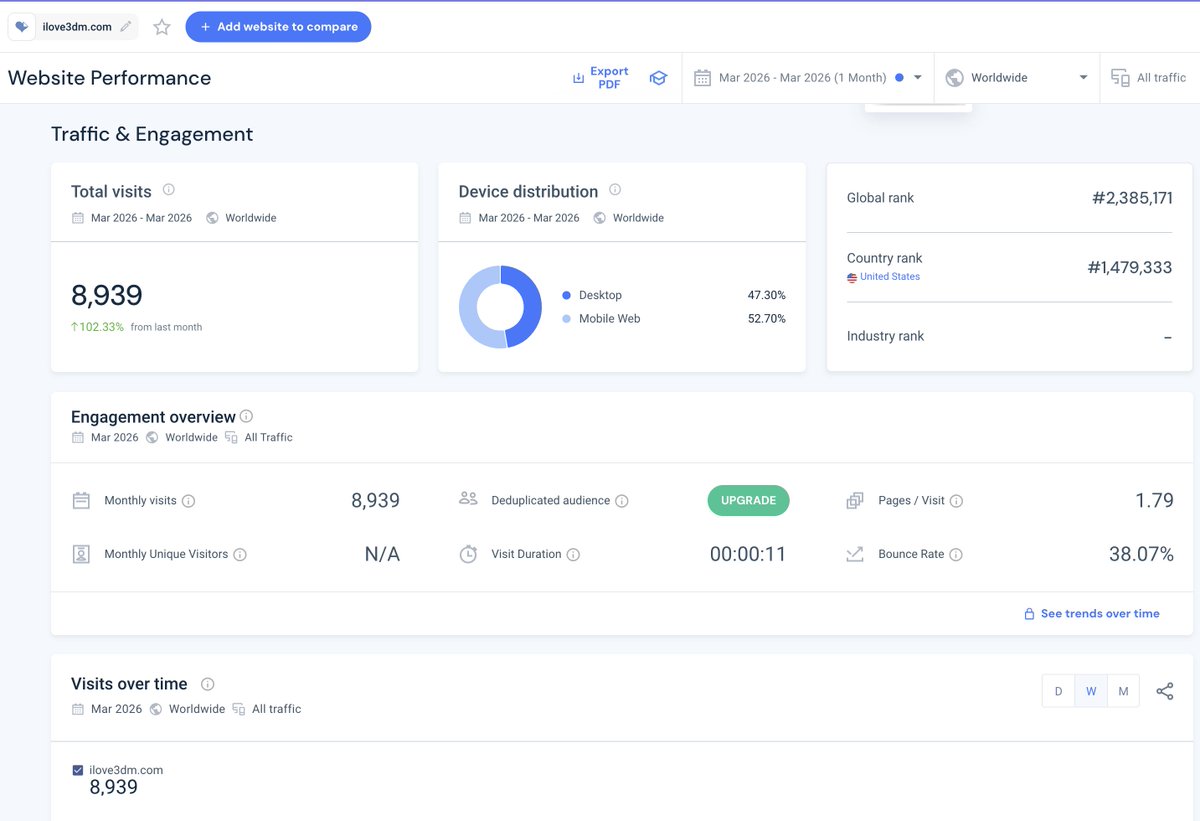Click the globe icon beside Worldwide filter
1200x821 pixels.
[x=954, y=78]
